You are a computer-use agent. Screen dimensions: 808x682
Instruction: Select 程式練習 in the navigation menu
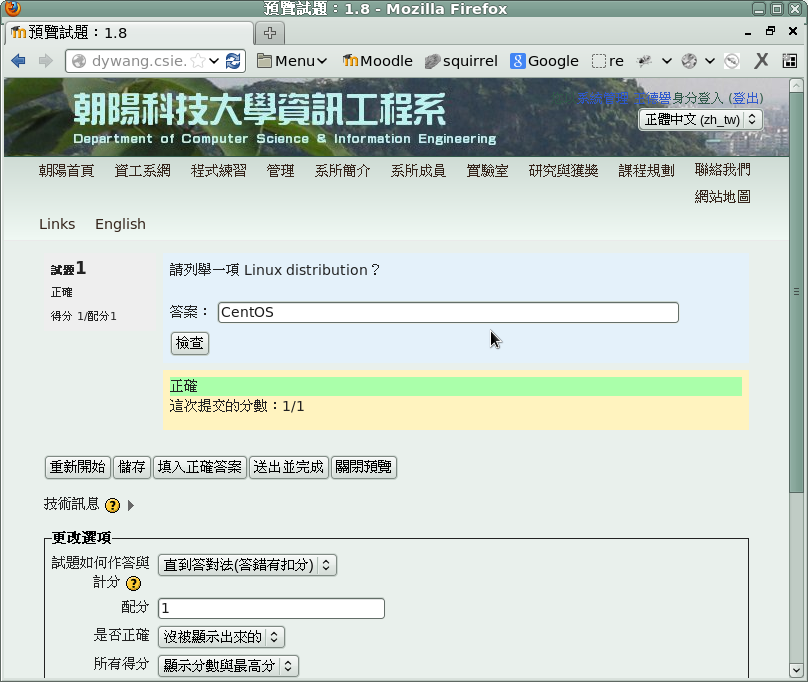click(218, 171)
